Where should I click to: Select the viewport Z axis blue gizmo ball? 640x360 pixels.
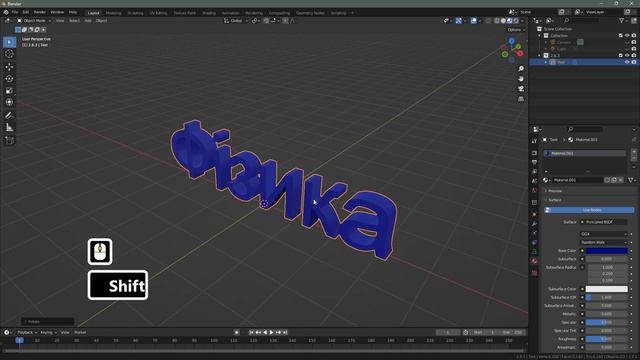pyautogui.click(x=511, y=41)
